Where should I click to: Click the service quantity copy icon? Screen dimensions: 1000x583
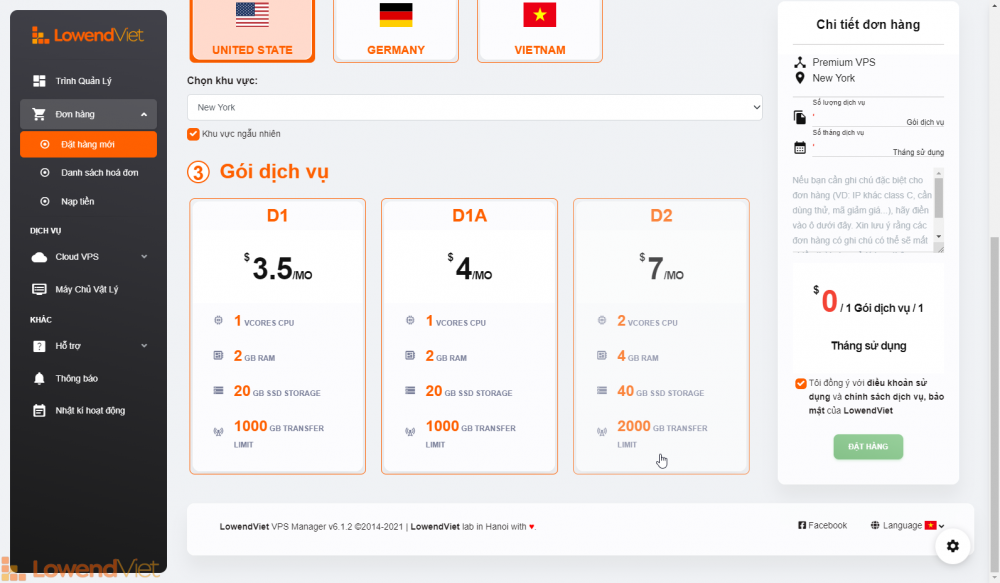(x=800, y=117)
